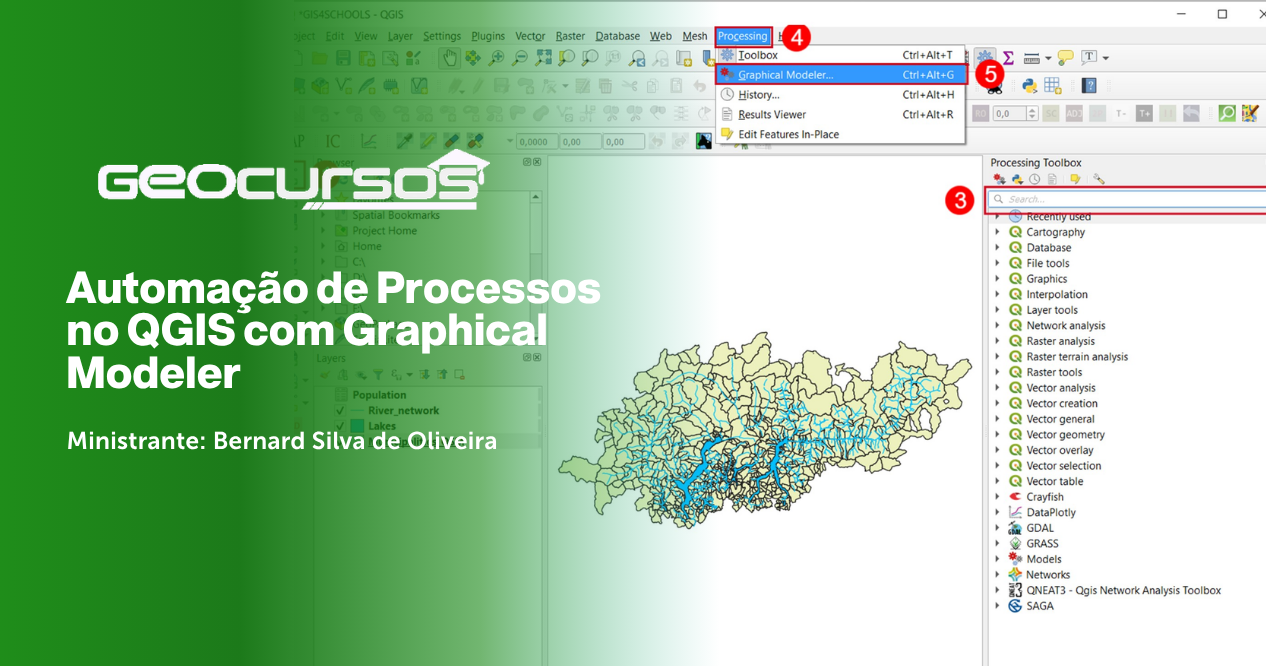
Task: Hide the Lakes layer
Action: pos(340,424)
